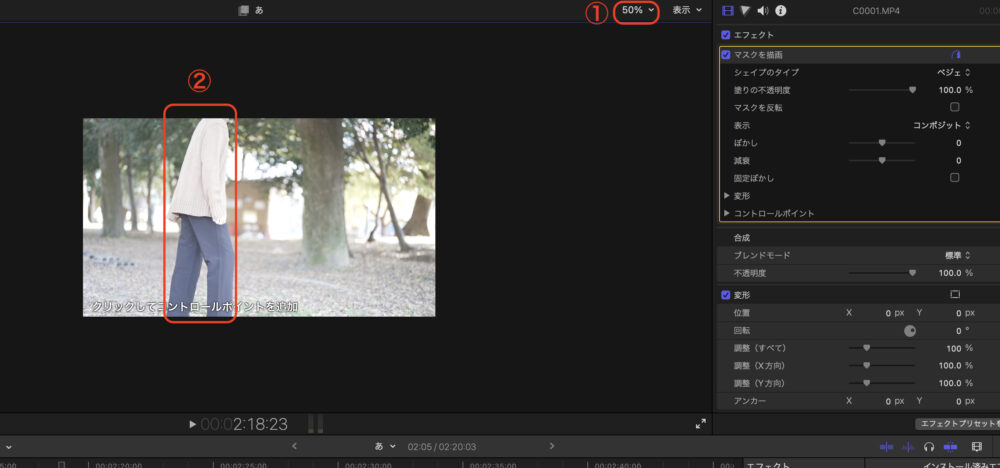Screen dimensions: 1000x468
Task: Open the video inspector tab icon
Action: point(727,10)
